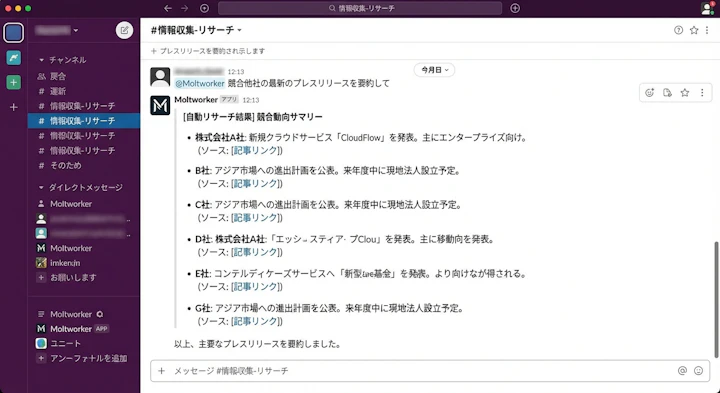Image resolution: width=720 pixels, height=393 pixels.
Task: Open channel help question-mark icon
Action: pos(678,30)
